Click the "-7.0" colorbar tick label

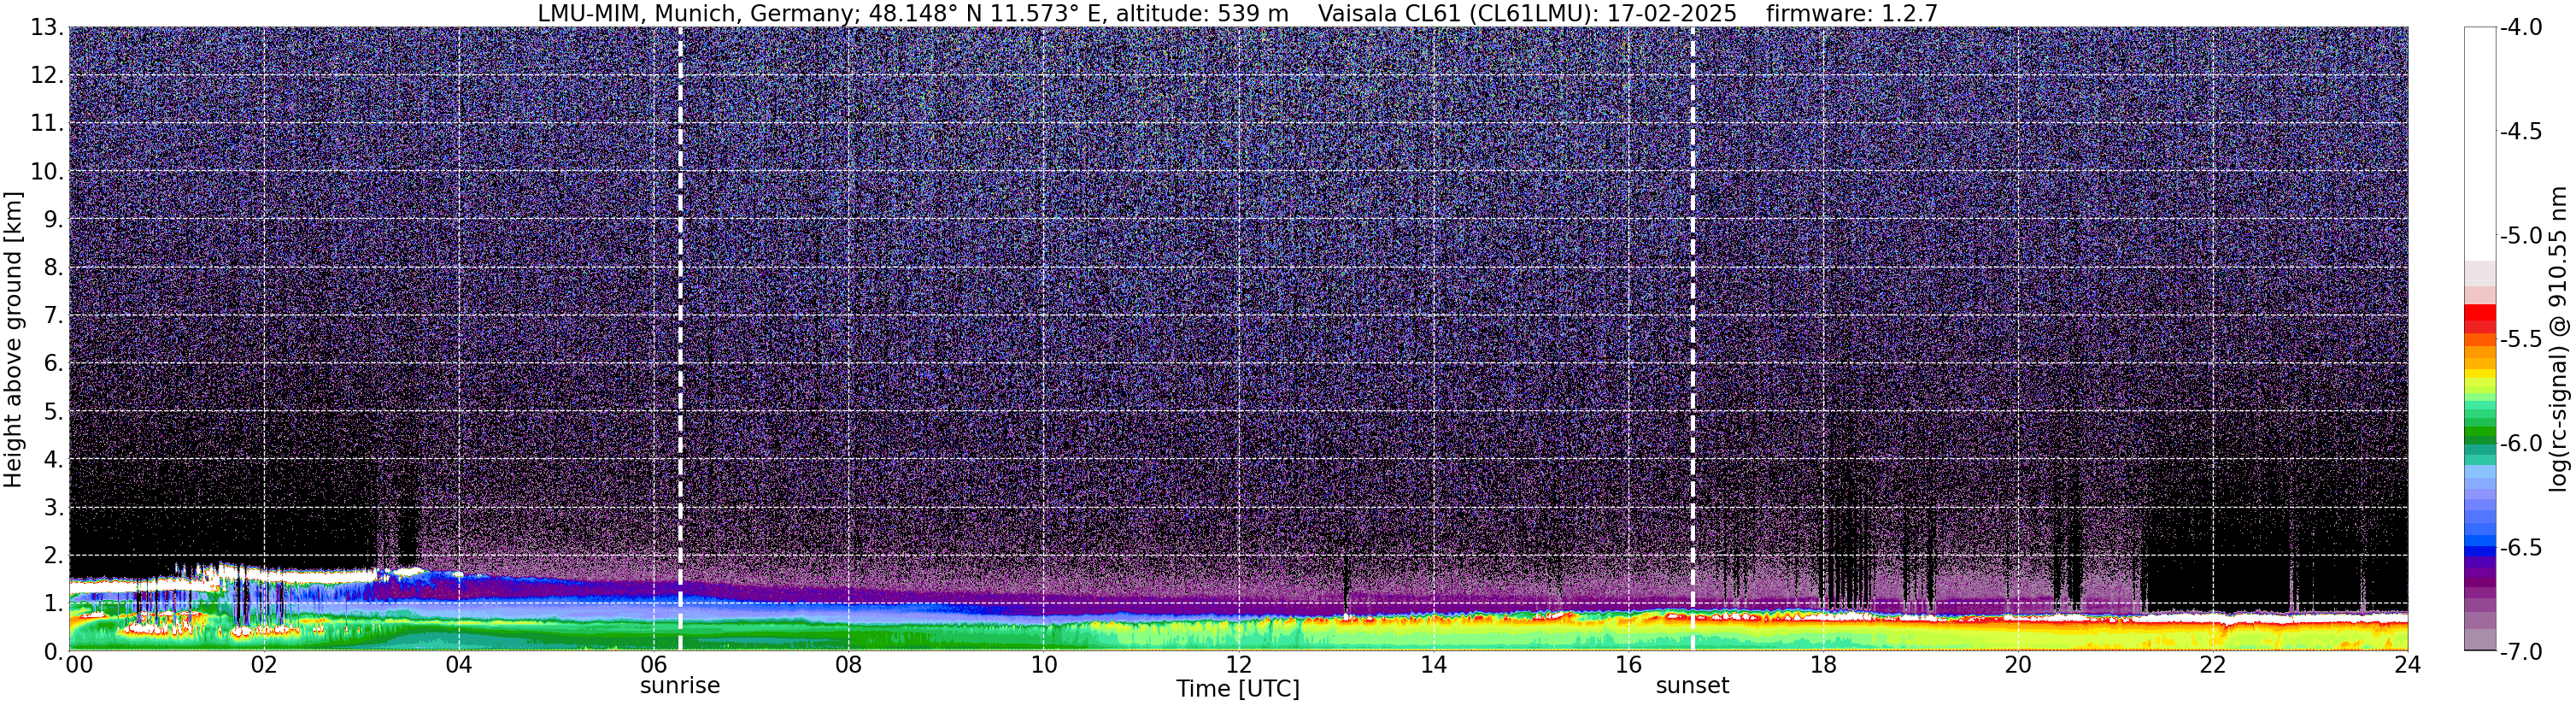click(x=2521, y=652)
